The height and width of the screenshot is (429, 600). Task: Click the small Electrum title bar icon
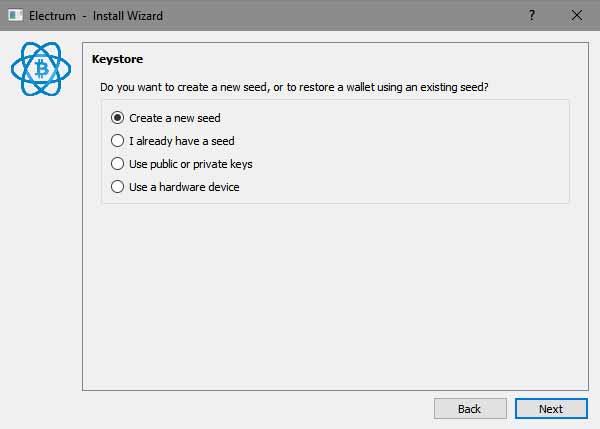[15, 15]
